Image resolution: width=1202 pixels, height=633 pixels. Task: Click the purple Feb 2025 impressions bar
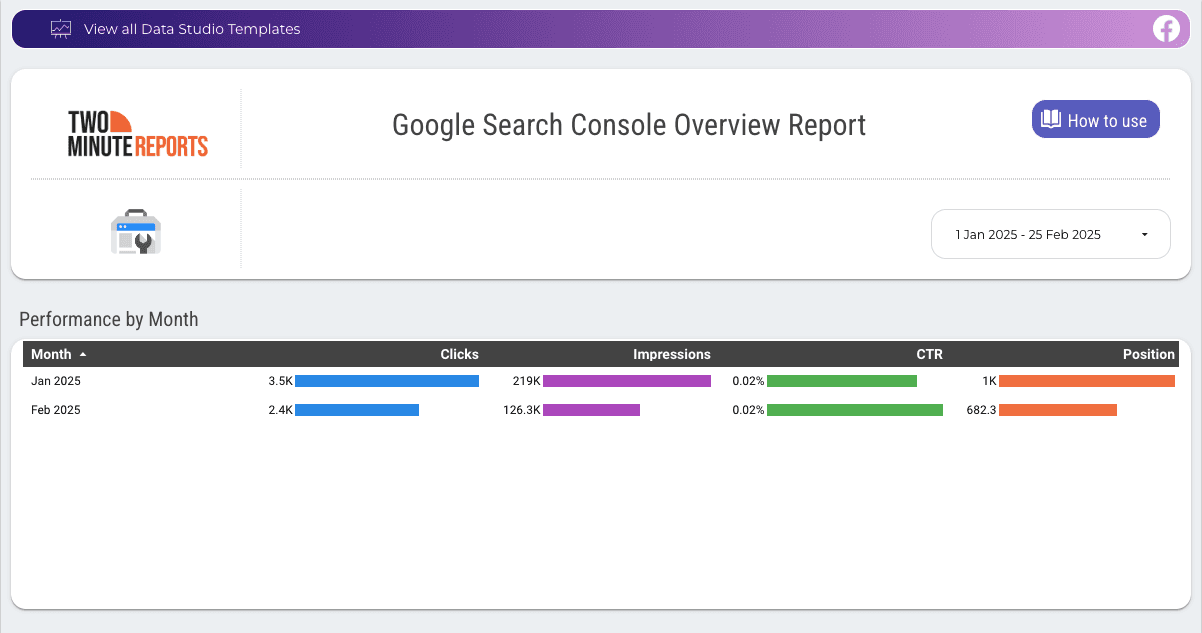point(591,410)
